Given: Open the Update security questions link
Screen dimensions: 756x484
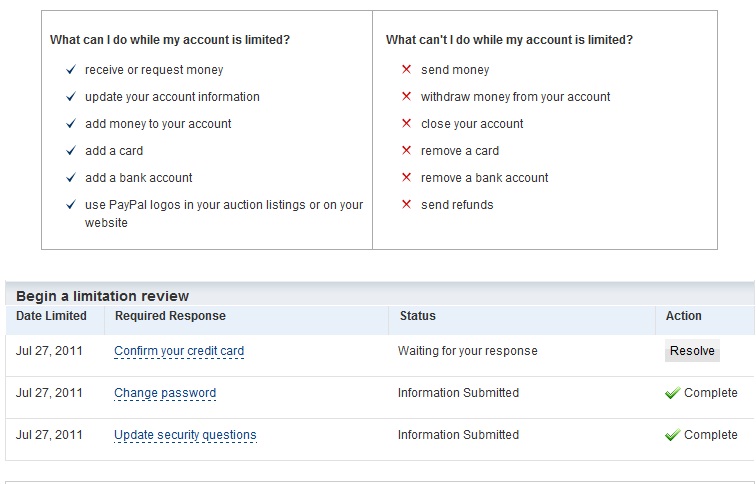Looking at the screenshot, I should click(x=185, y=436).
